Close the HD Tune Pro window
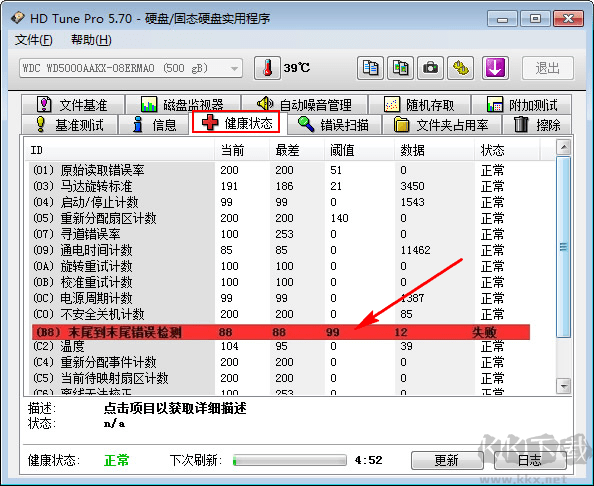The height and width of the screenshot is (486, 594). click(x=568, y=19)
